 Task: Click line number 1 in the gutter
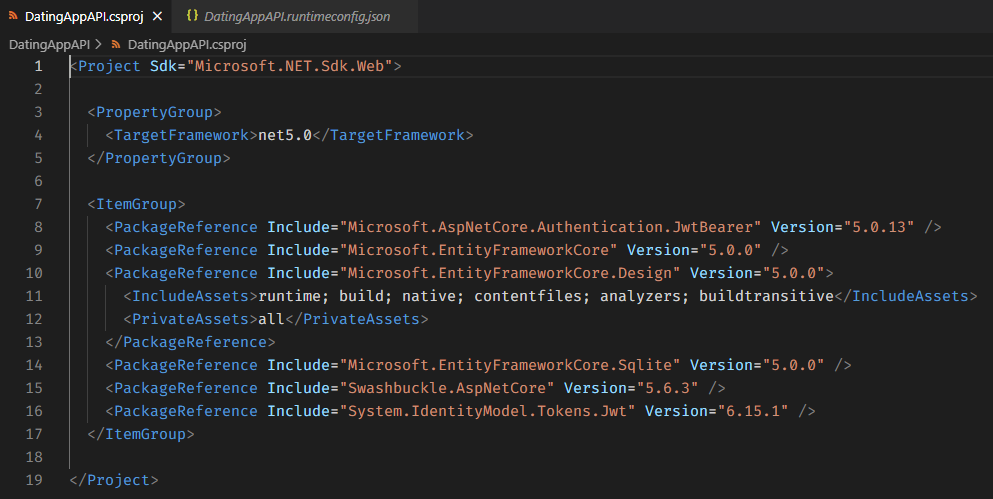click(x=39, y=66)
